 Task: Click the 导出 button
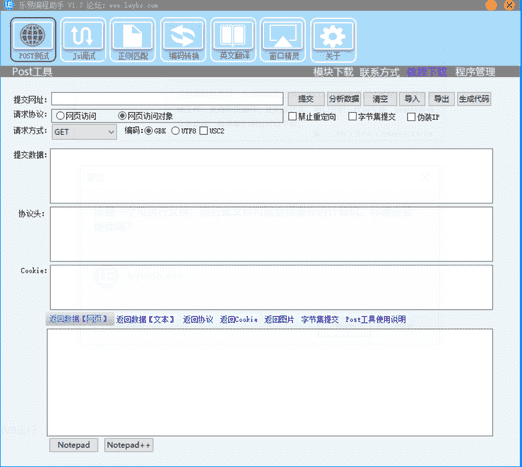pyautogui.click(x=441, y=99)
